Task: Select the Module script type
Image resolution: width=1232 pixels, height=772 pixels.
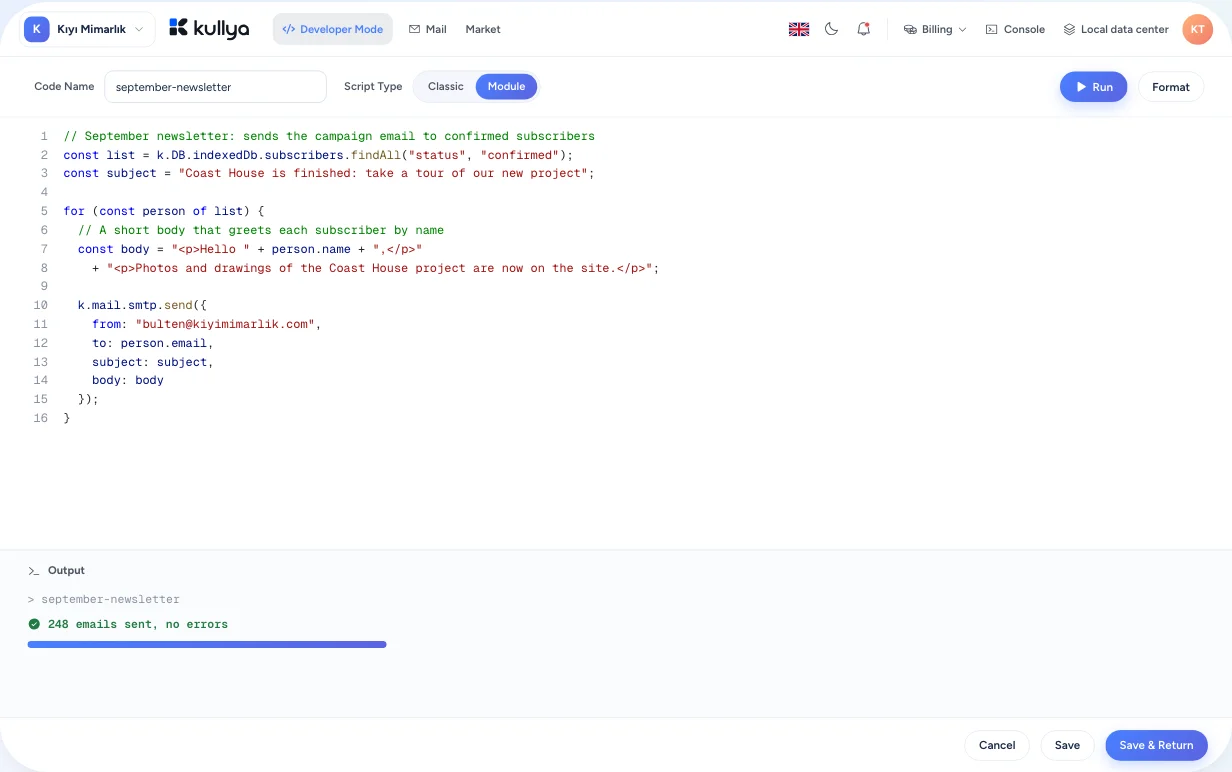Action: 506,87
